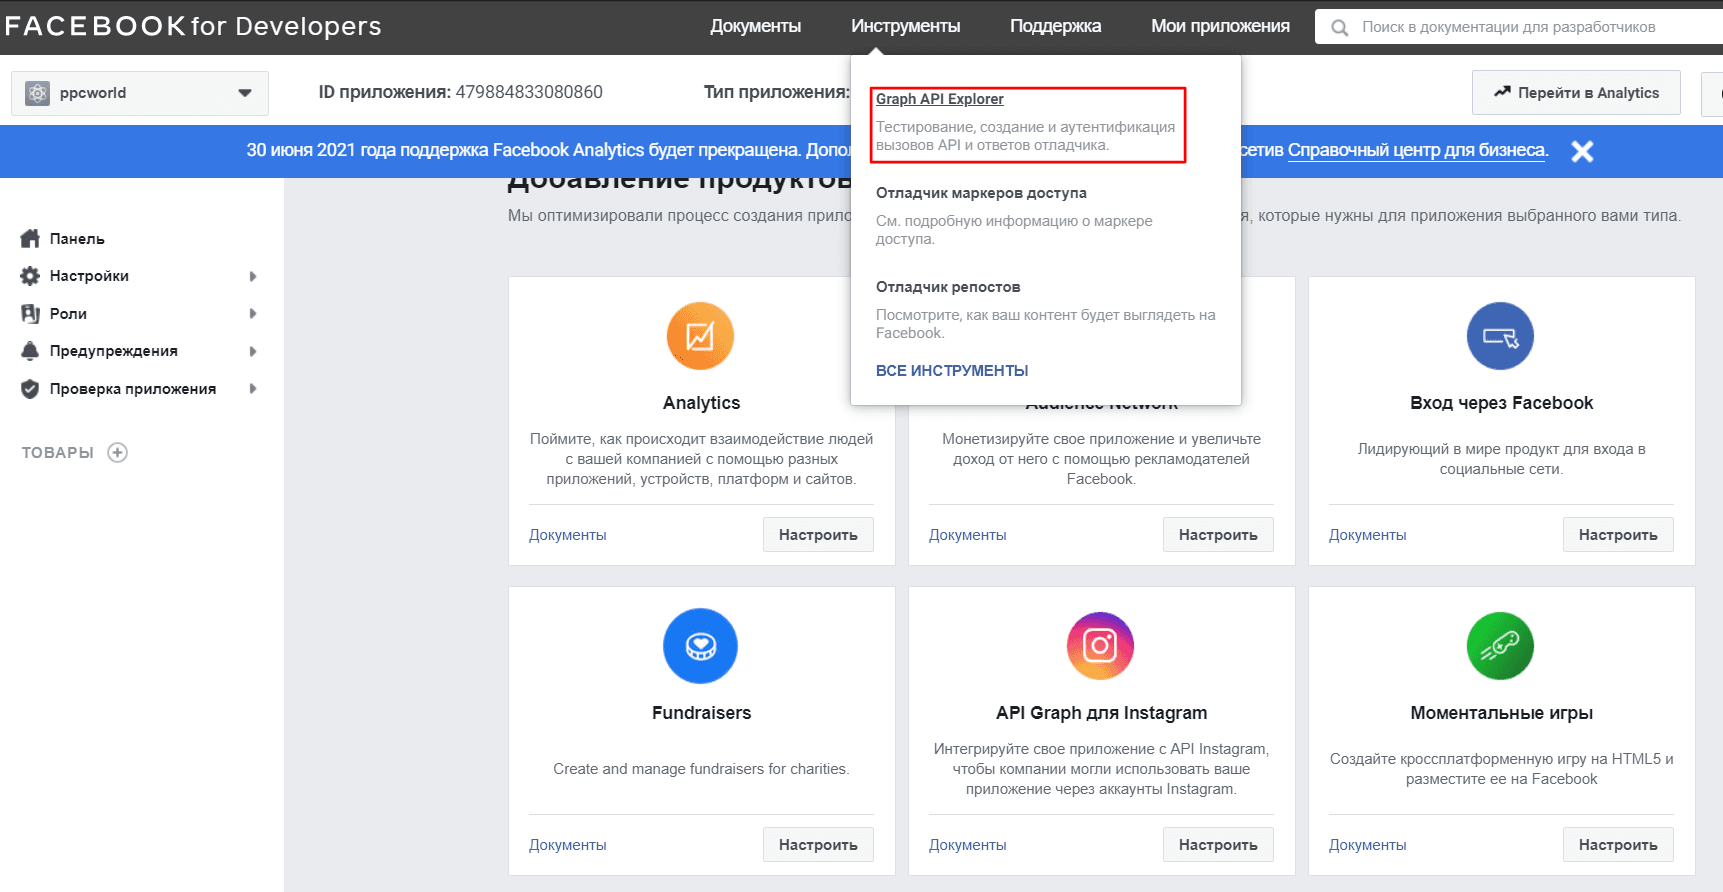Open the Документы top menu
Image resolution: width=1723 pixels, height=892 pixels.
[755, 27]
